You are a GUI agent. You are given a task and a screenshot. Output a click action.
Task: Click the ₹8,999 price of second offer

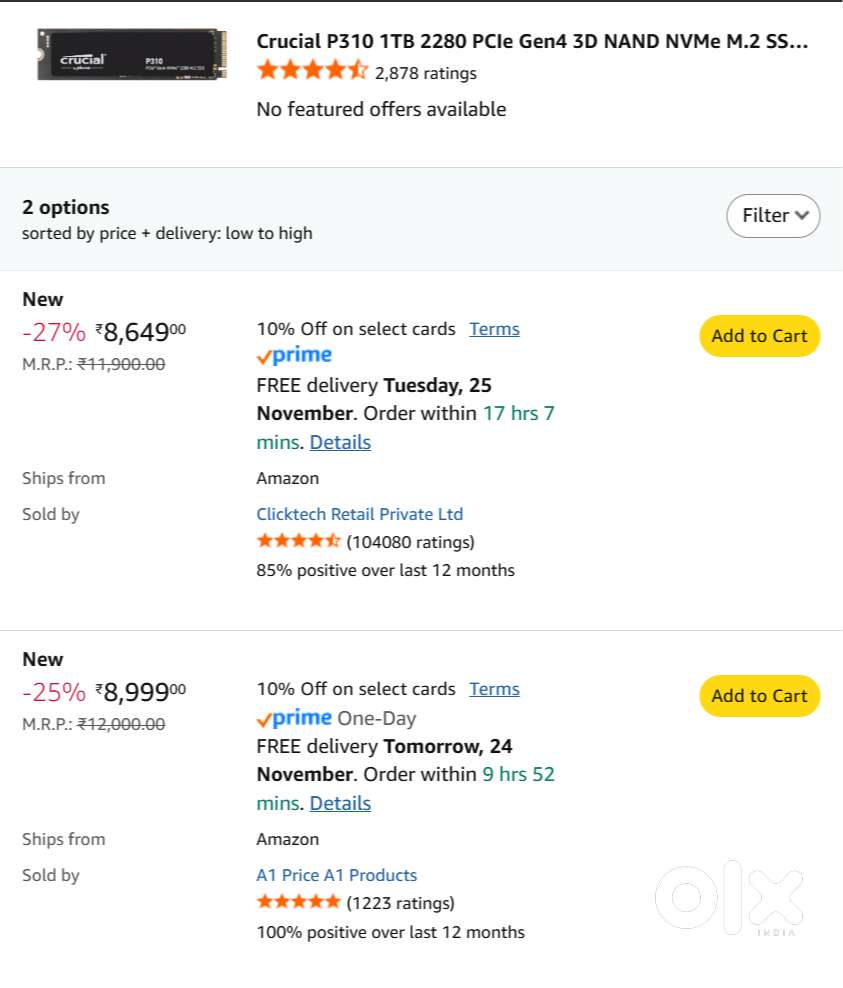(140, 692)
